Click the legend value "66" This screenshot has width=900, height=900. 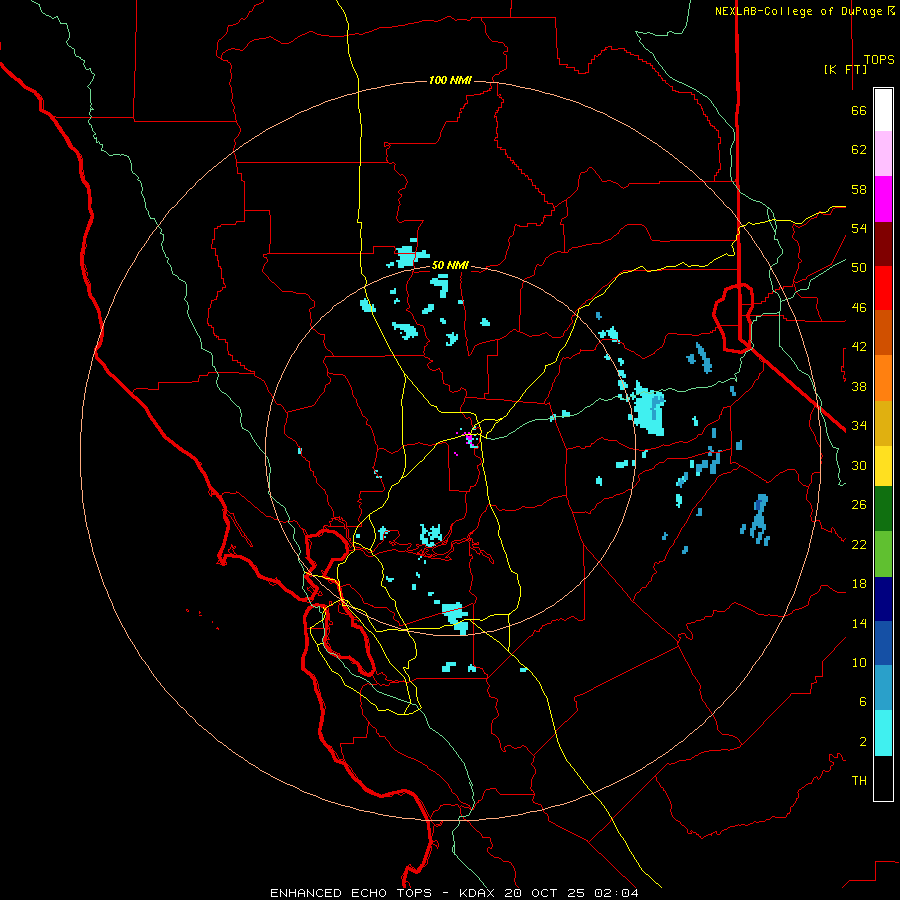click(x=859, y=111)
